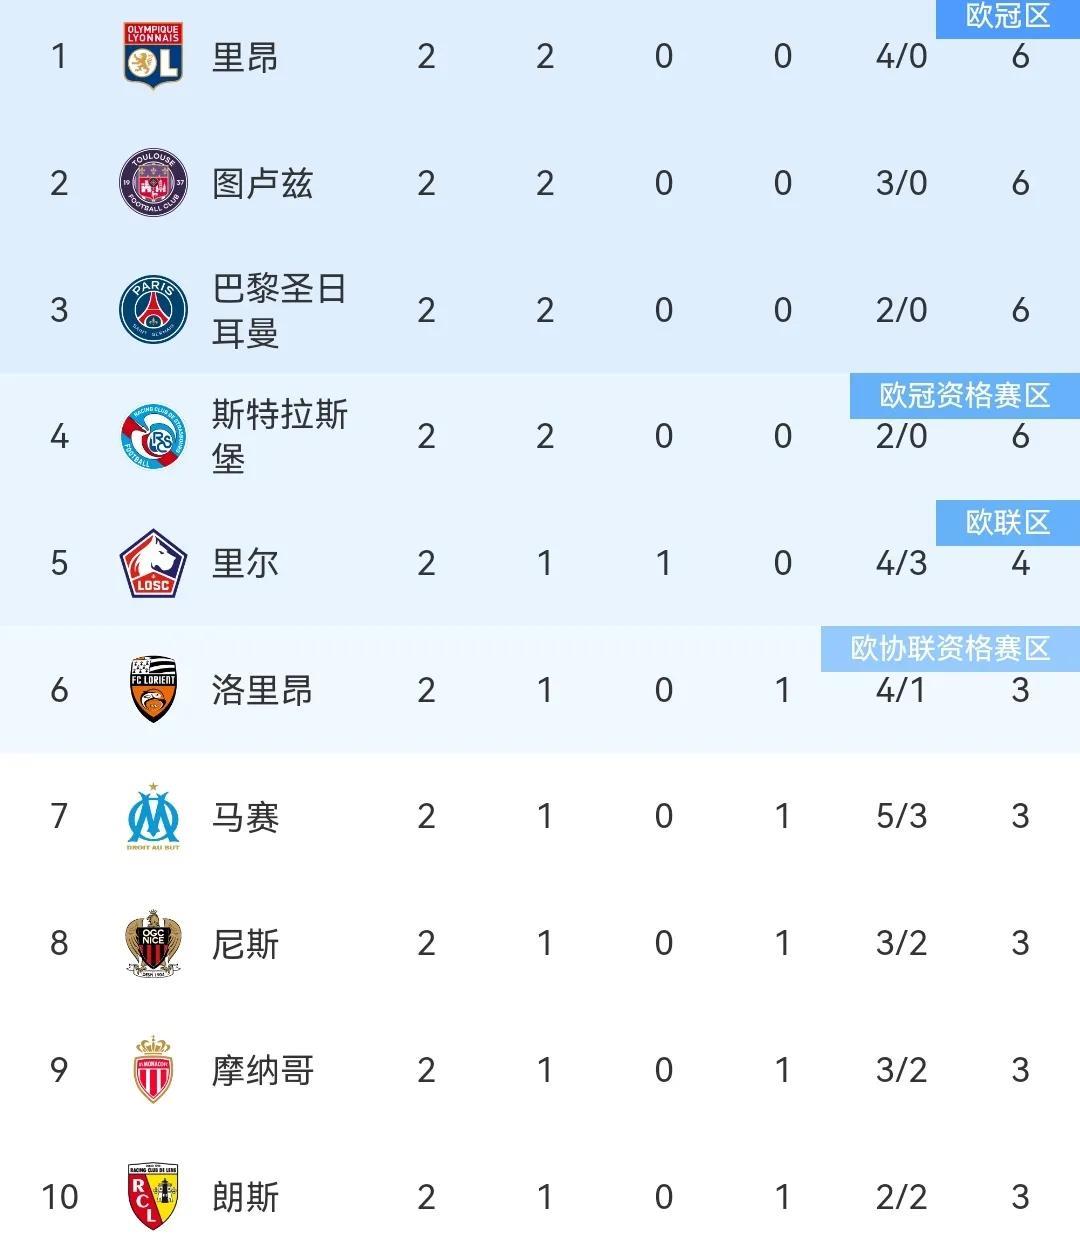This screenshot has height=1247, width=1080.
Task: Open the RC Strasbourg club crest
Action: [x=153, y=437]
